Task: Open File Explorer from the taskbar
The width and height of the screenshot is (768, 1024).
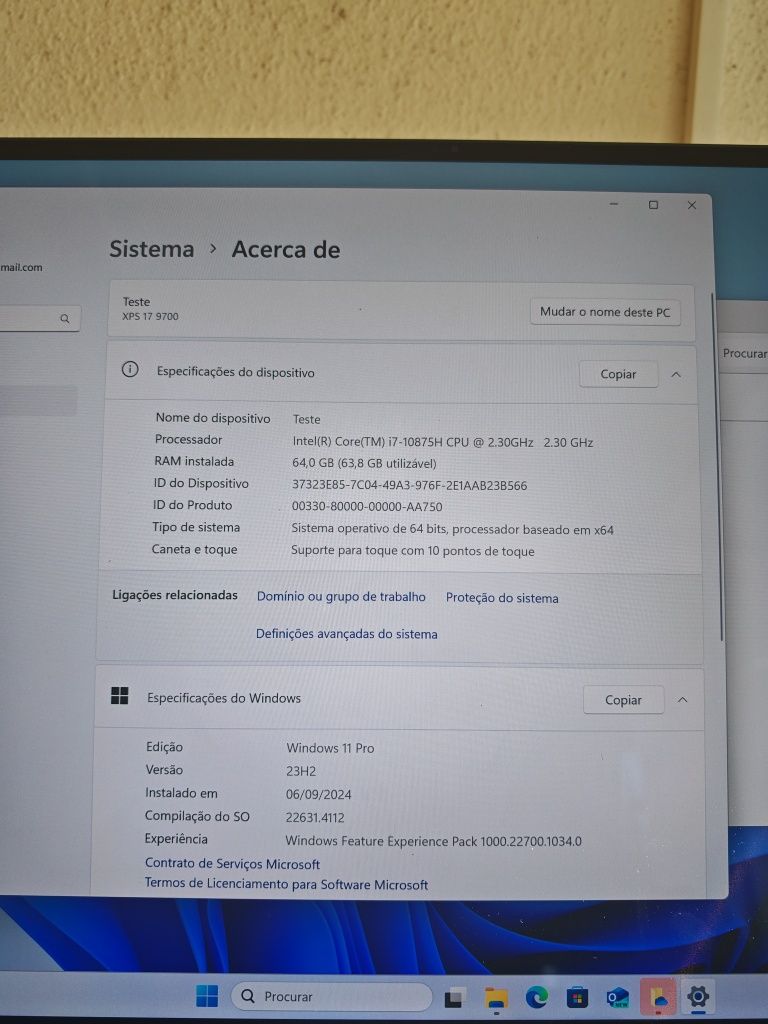Action: coord(496,998)
